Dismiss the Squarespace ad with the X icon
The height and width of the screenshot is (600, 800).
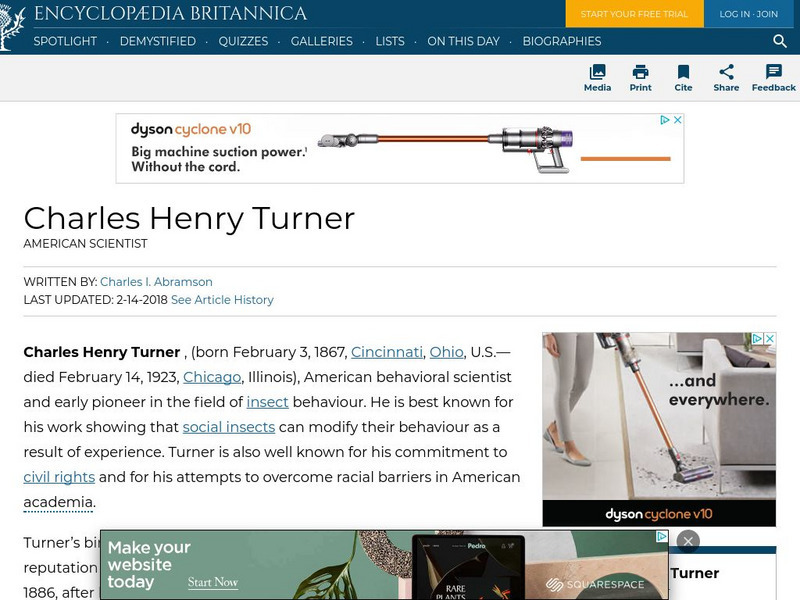tap(688, 540)
